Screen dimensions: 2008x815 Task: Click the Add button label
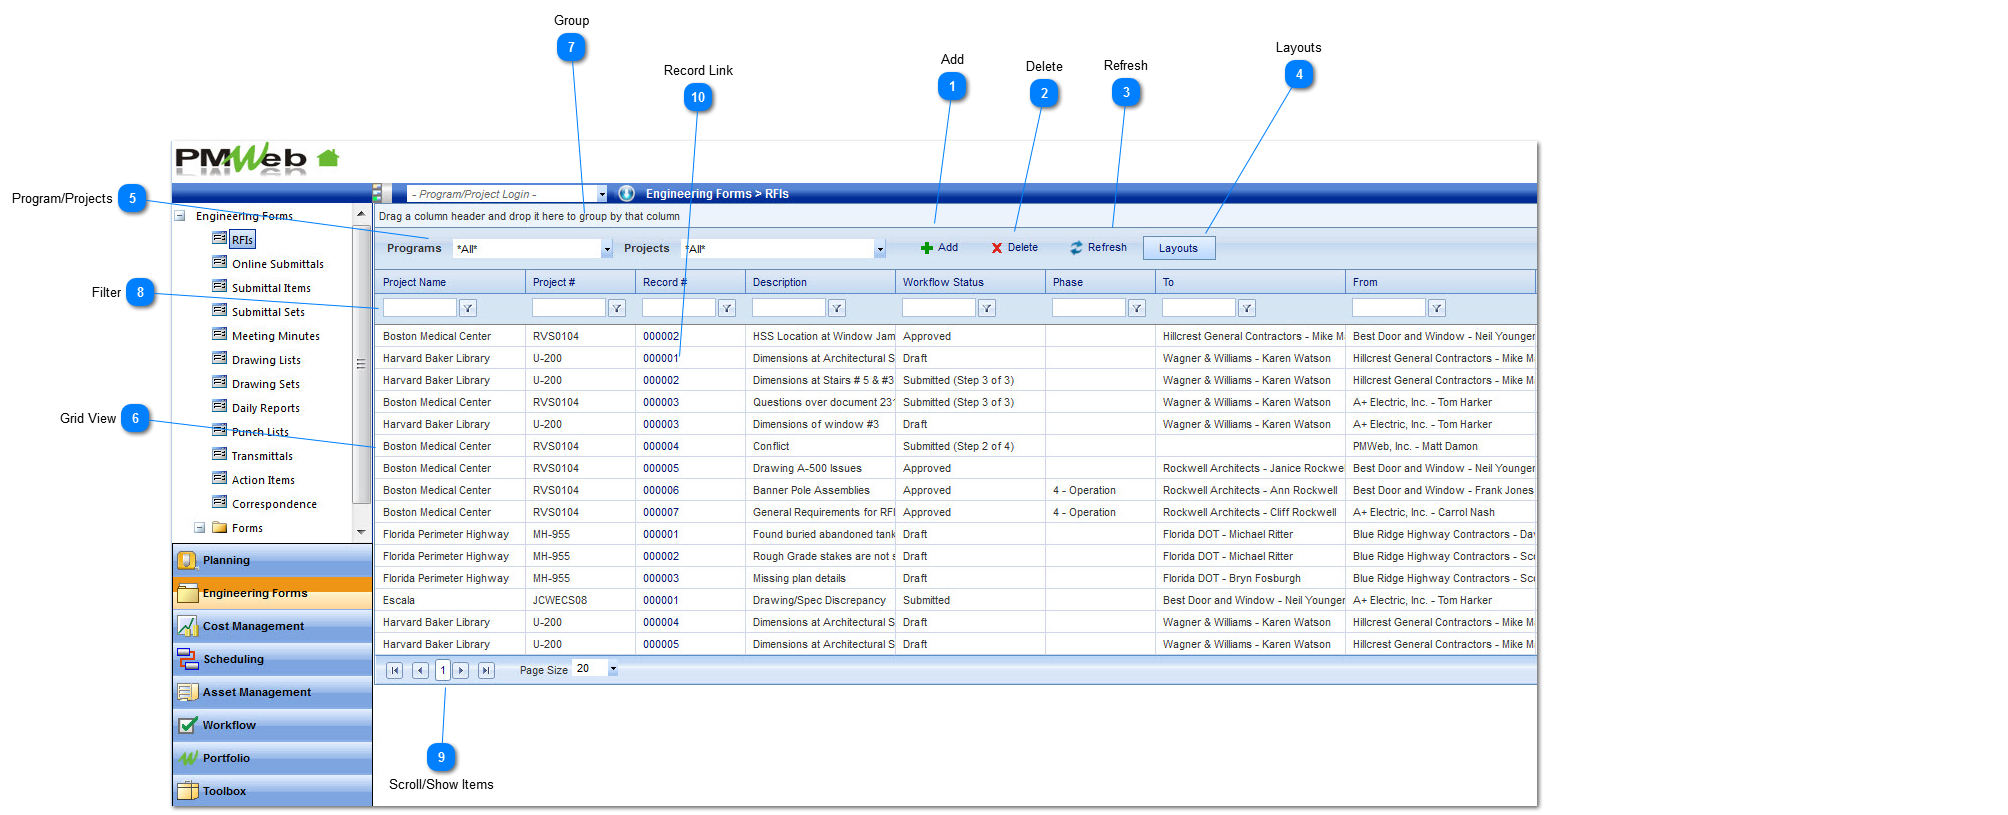(948, 248)
